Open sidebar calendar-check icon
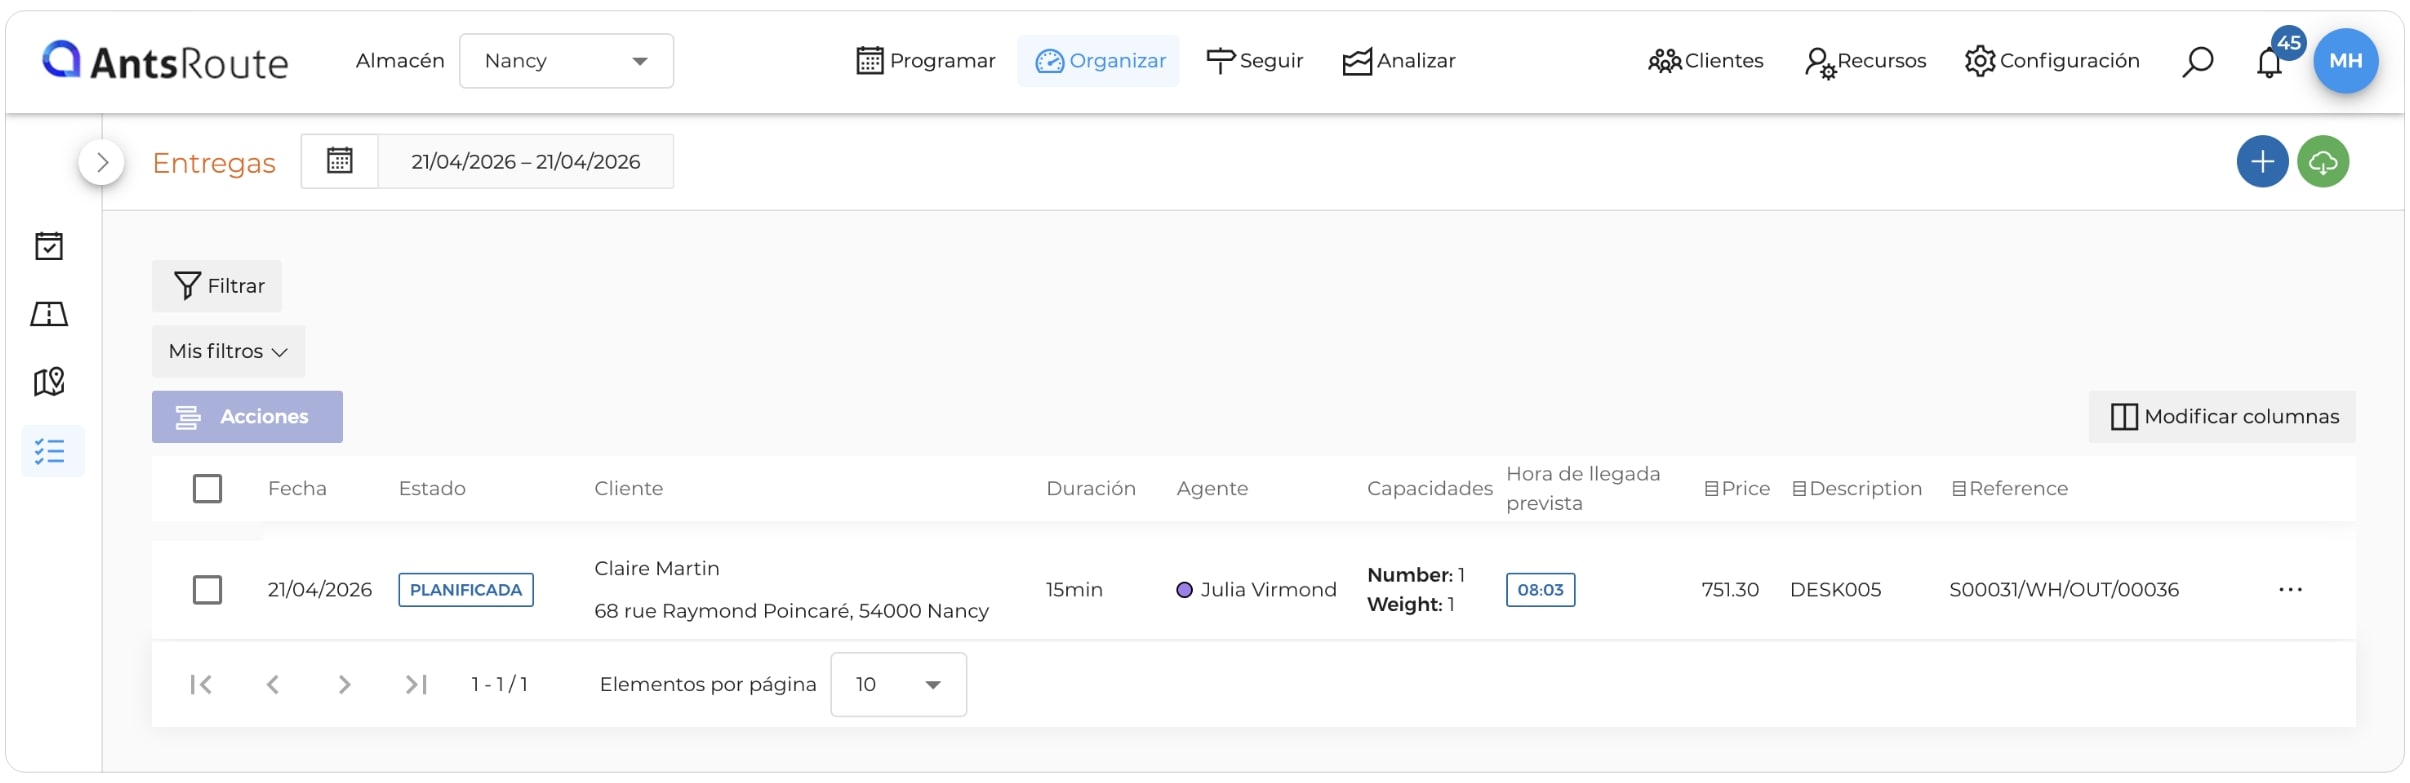The height and width of the screenshot is (783, 2410). click(49, 246)
